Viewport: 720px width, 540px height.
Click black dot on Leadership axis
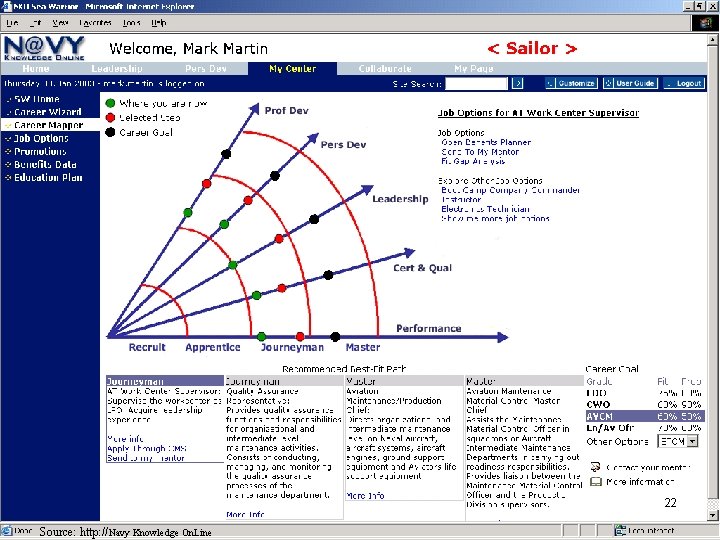tap(314, 219)
